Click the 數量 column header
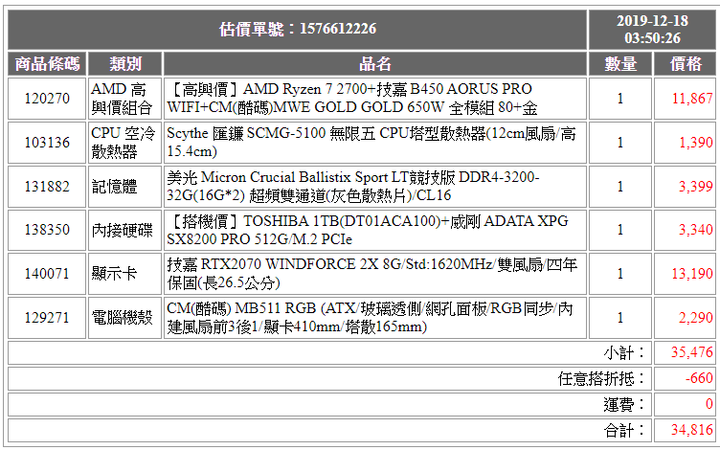This screenshot has height=450, width=720. tap(620, 63)
